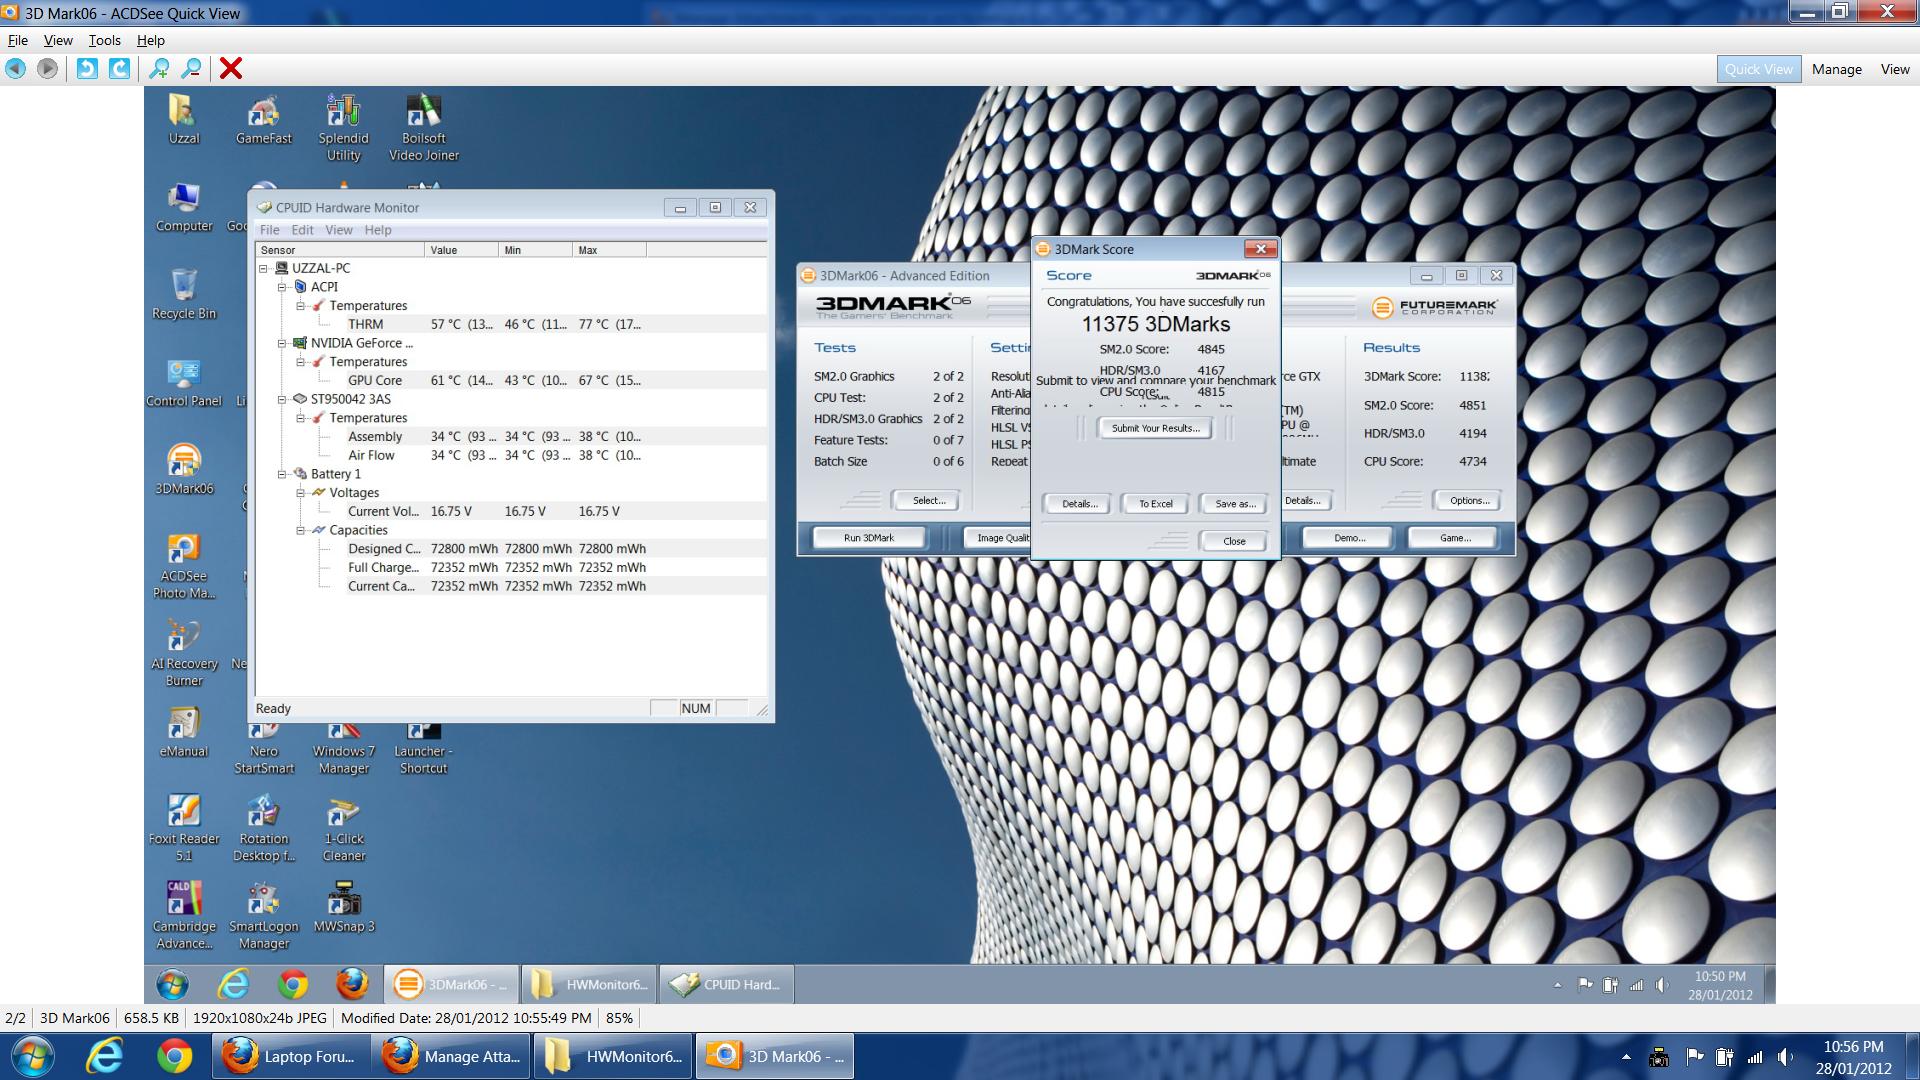
Task: Open the ACDSee Help menu
Action: 151,40
